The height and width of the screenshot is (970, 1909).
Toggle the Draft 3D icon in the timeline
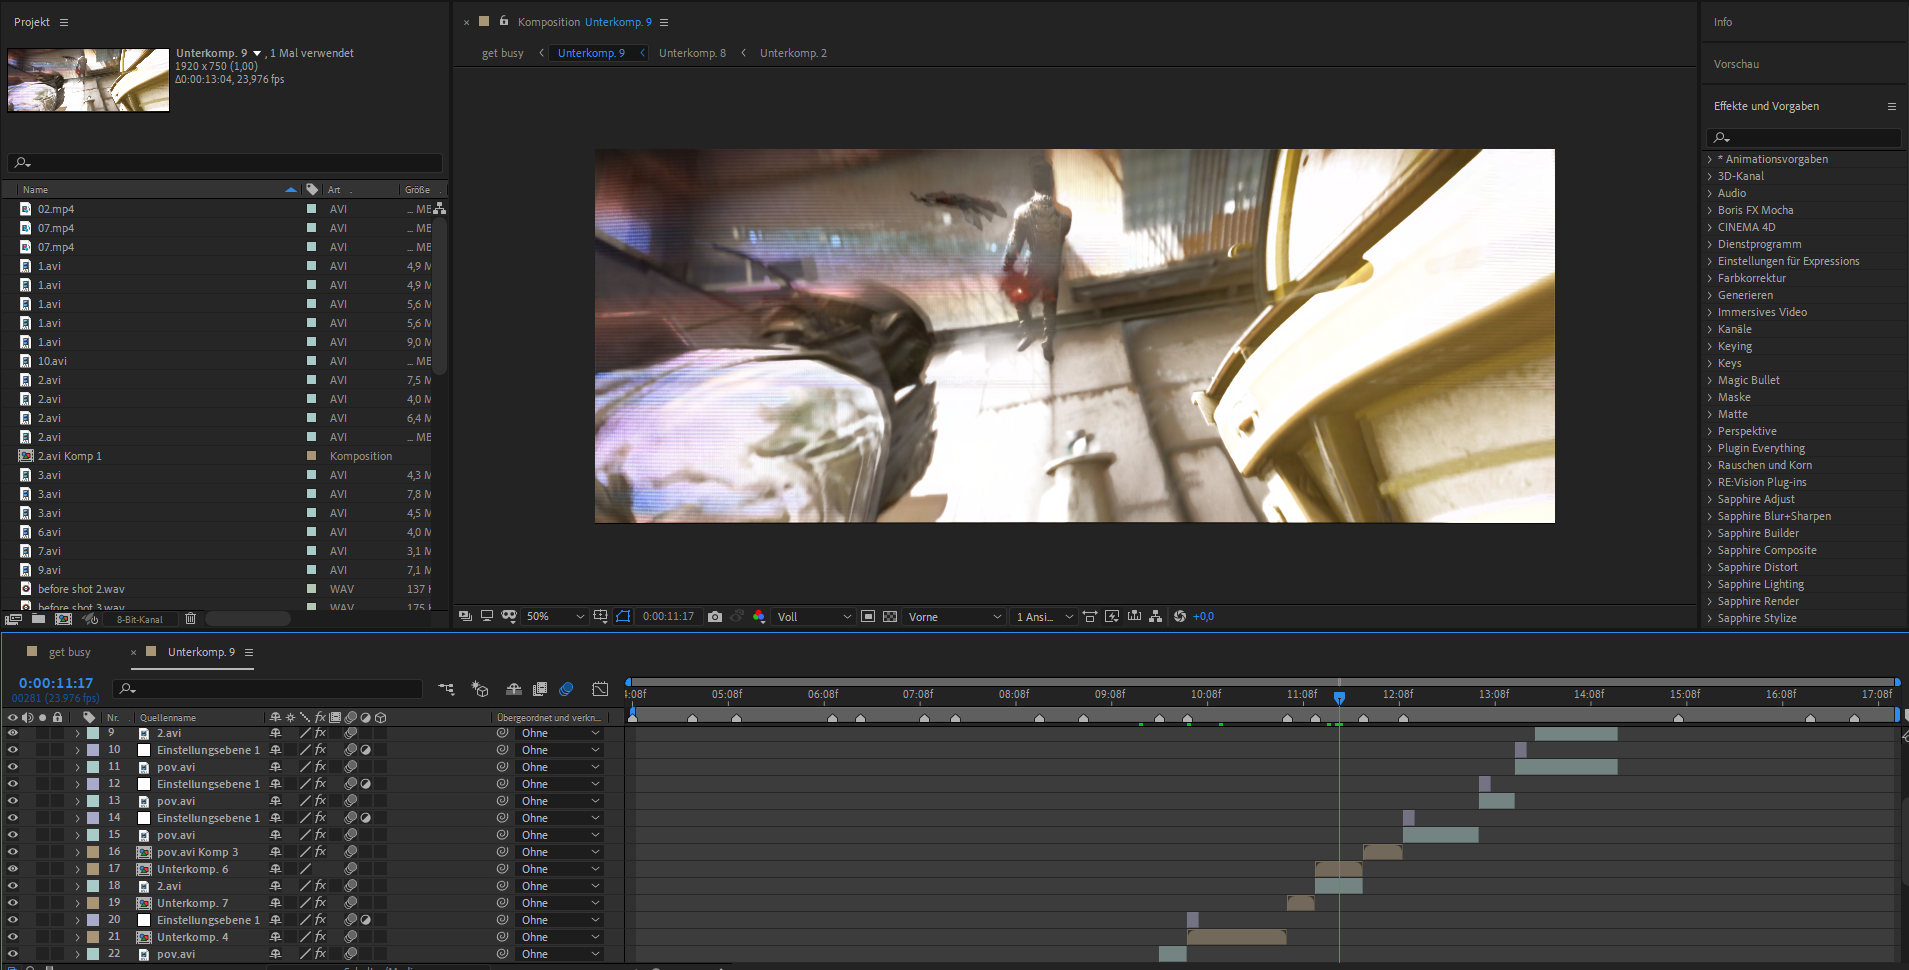[480, 689]
